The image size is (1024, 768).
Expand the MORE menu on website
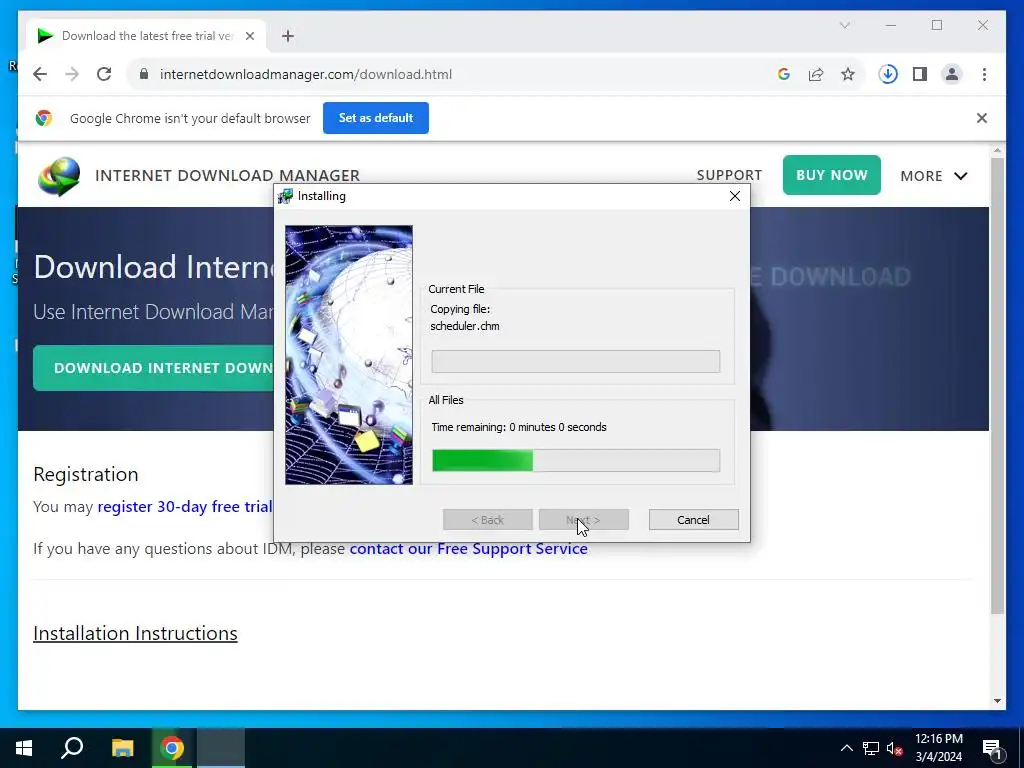coord(934,176)
